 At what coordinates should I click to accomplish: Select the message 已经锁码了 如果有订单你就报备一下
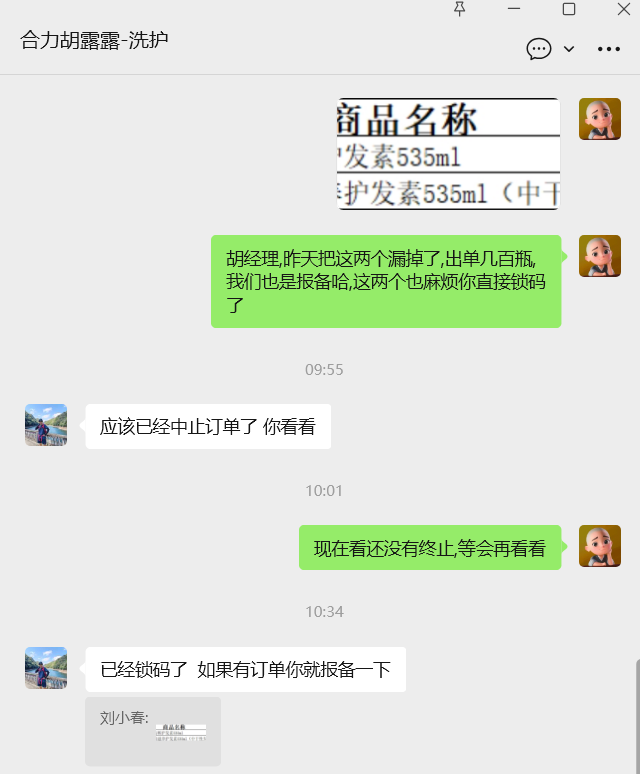245,669
